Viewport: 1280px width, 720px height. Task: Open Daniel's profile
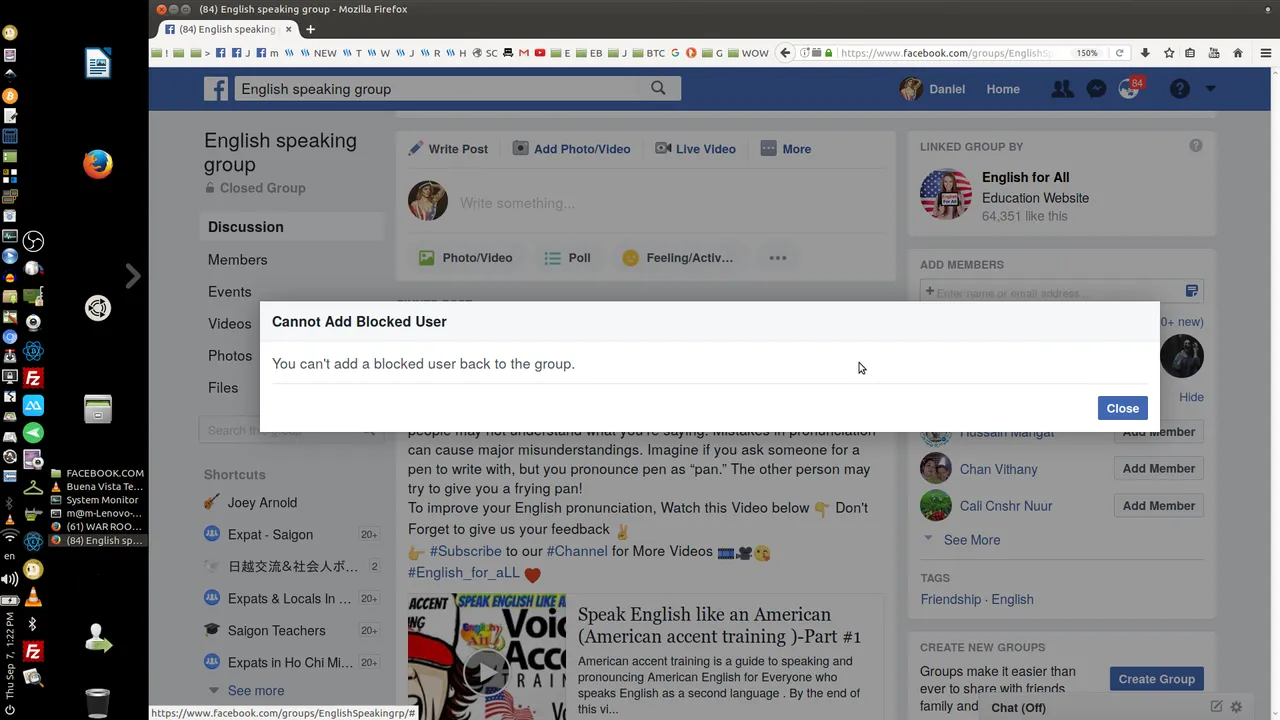click(x=933, y=89)
